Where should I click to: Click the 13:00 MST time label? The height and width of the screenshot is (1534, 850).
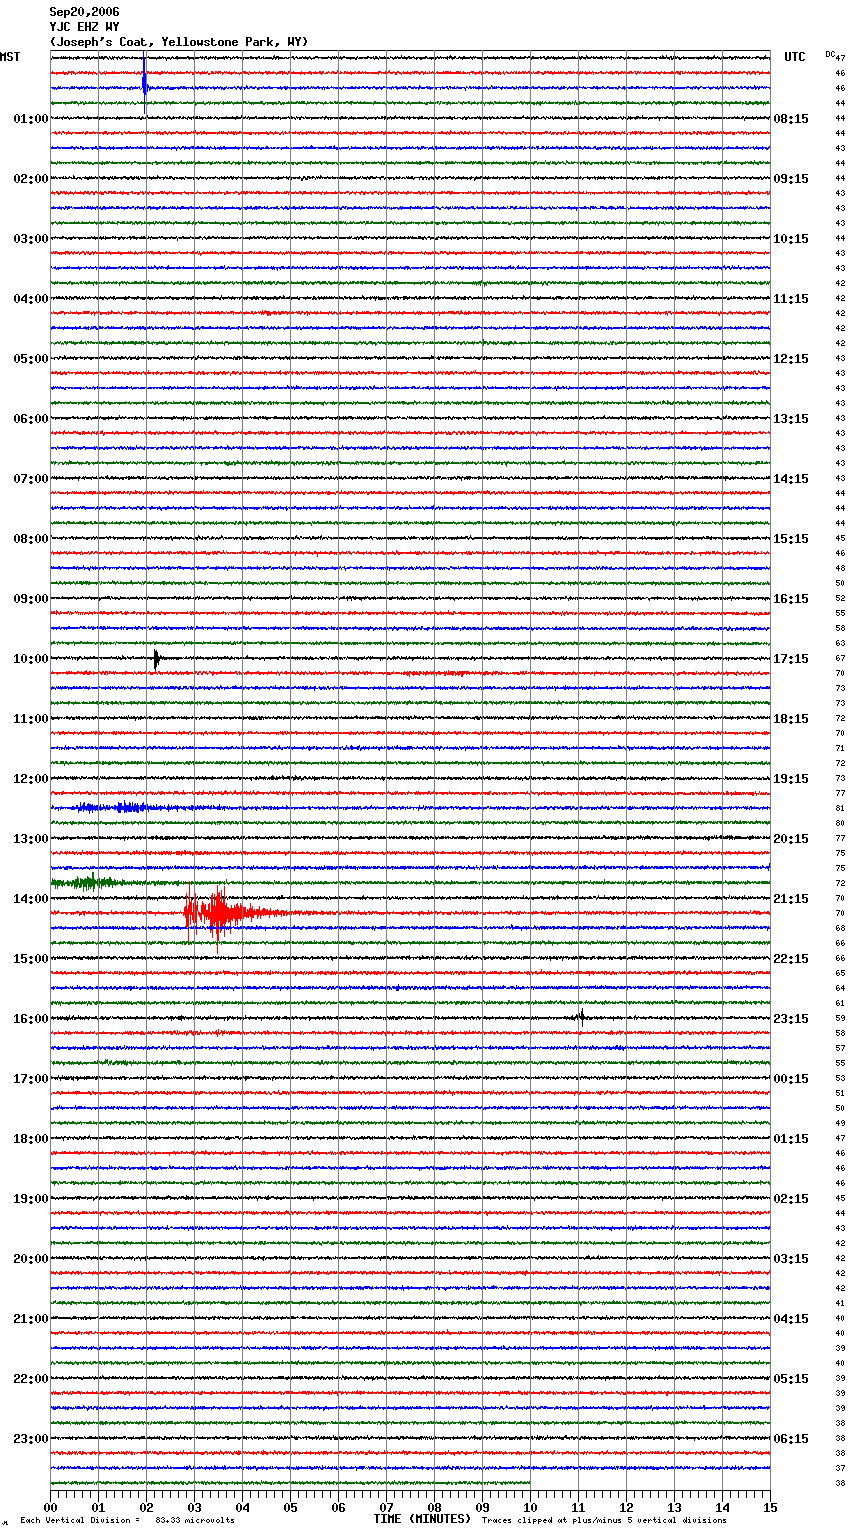point(31,839)
